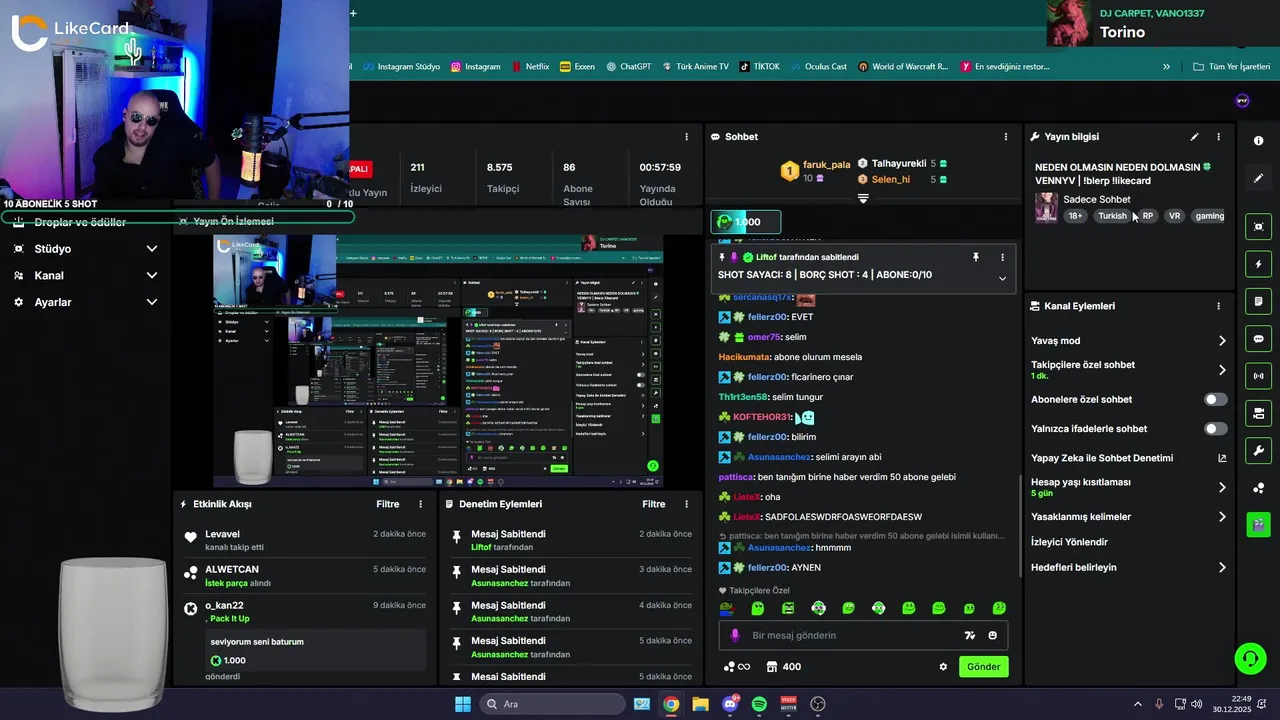Open Yasaklanmış kelimeler arrow
Viewport: 1280px width, 720px height.
(1221, 517)
